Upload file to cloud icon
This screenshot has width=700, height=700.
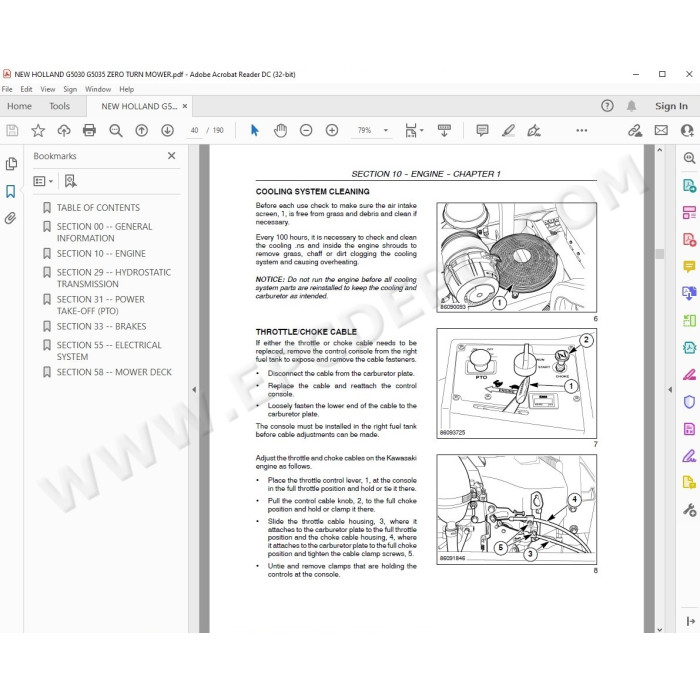pos(64,130)
